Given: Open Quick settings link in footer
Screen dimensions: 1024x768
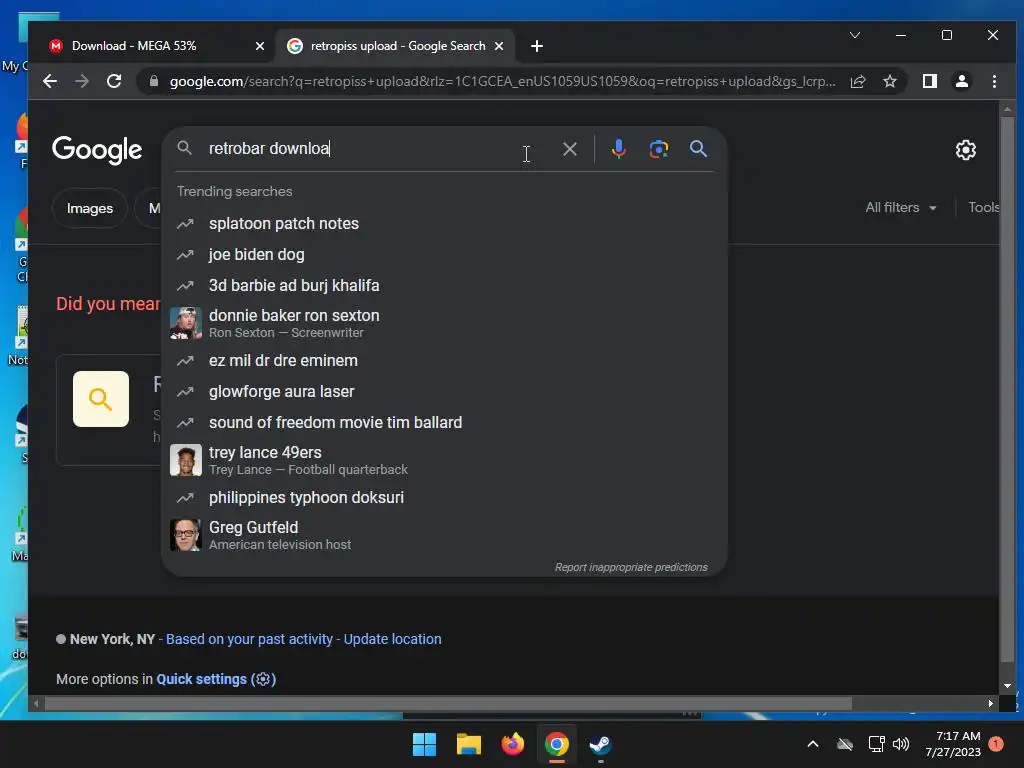Looking at the screenshot, I should pyautogui.click(x=216, y=679).
